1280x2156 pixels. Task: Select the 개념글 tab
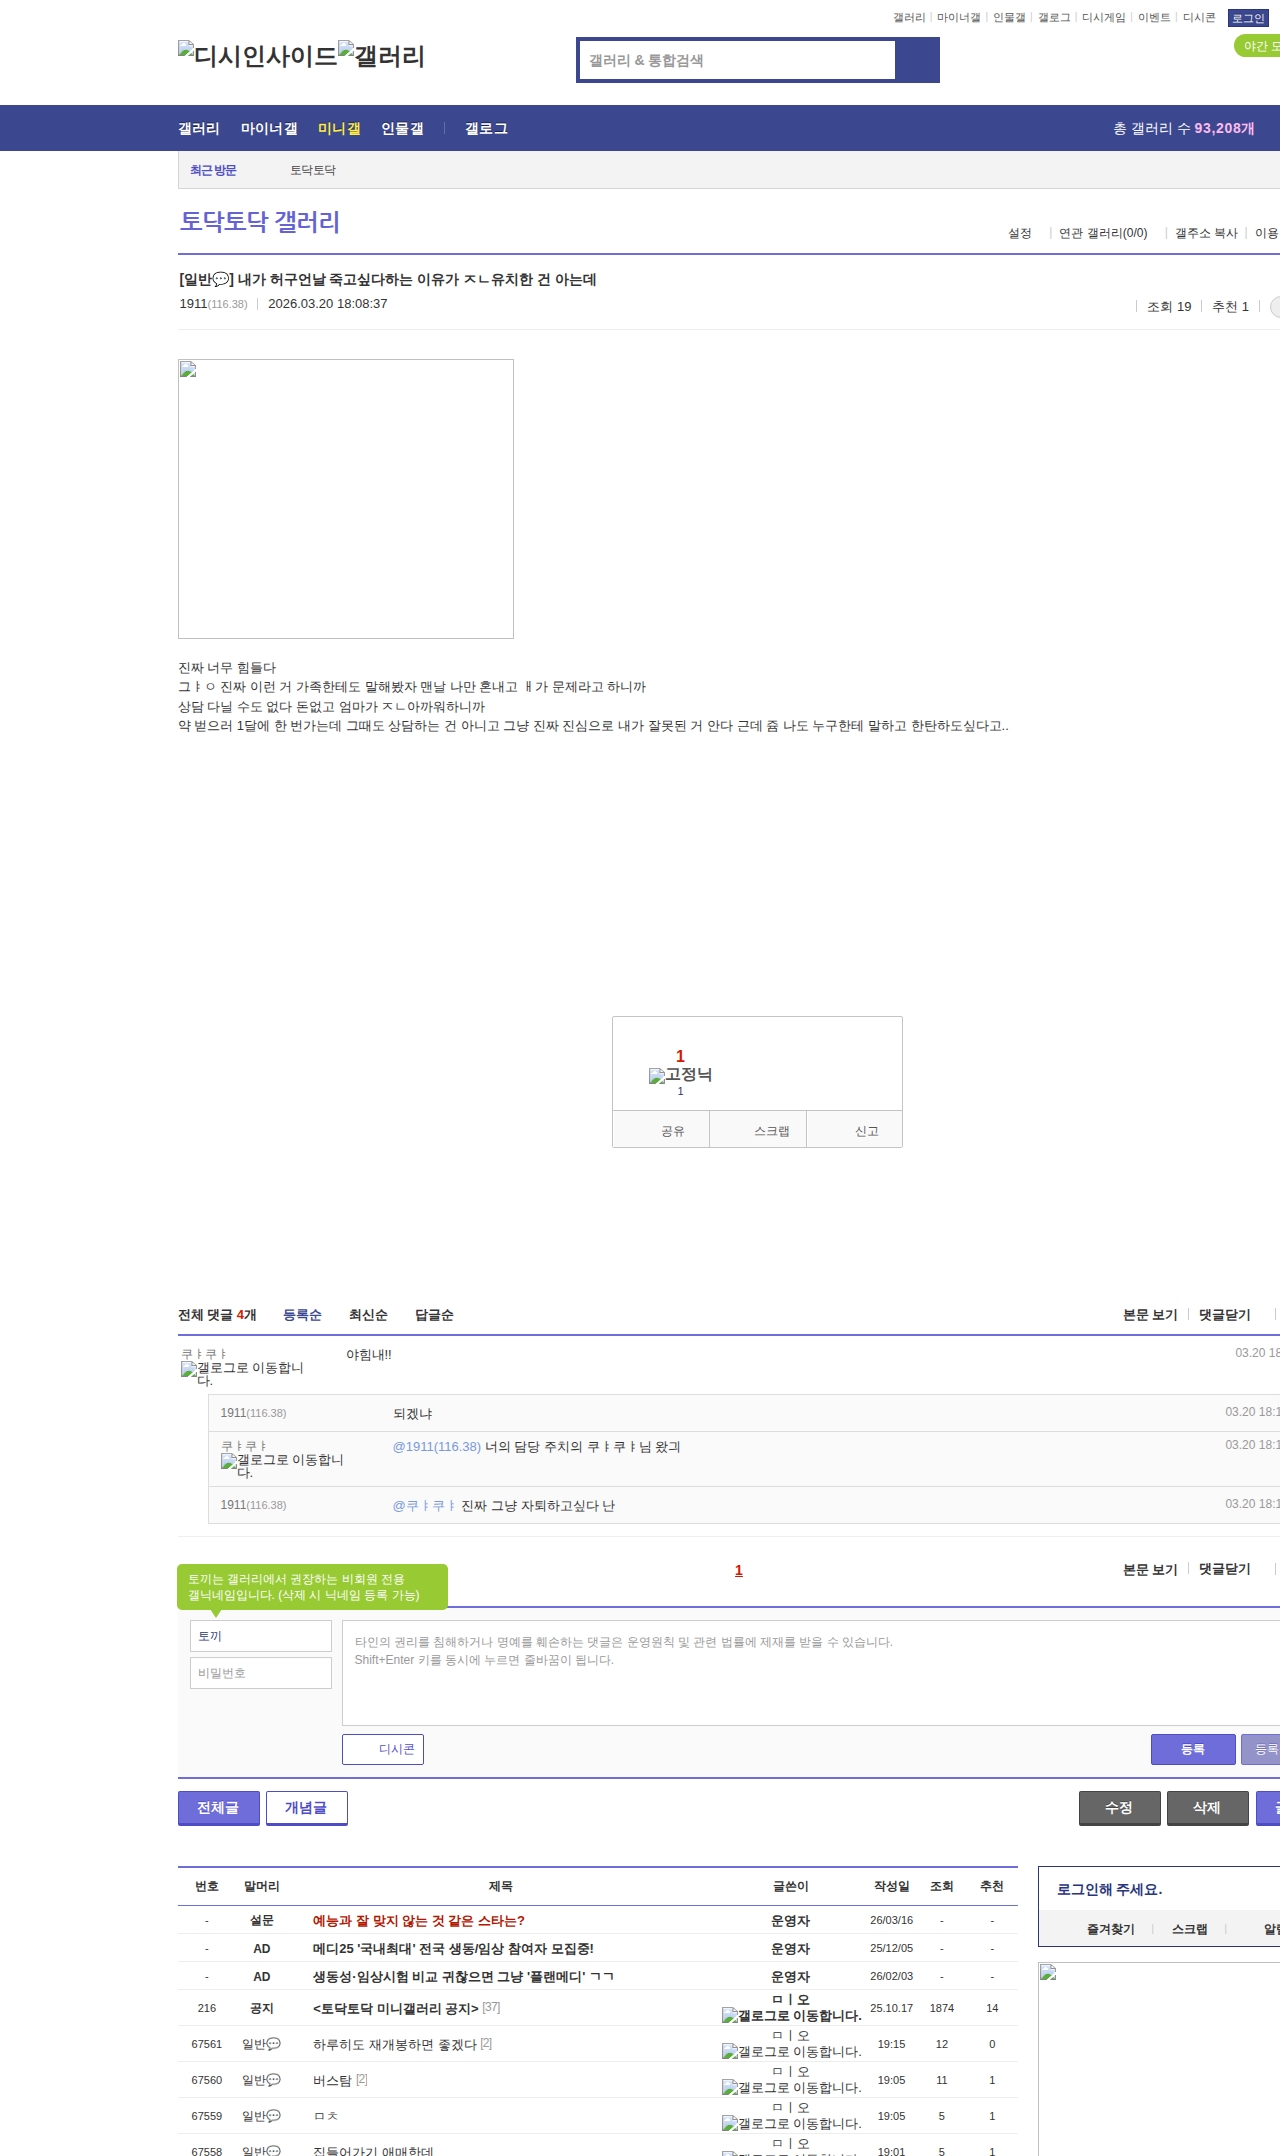306,1807
